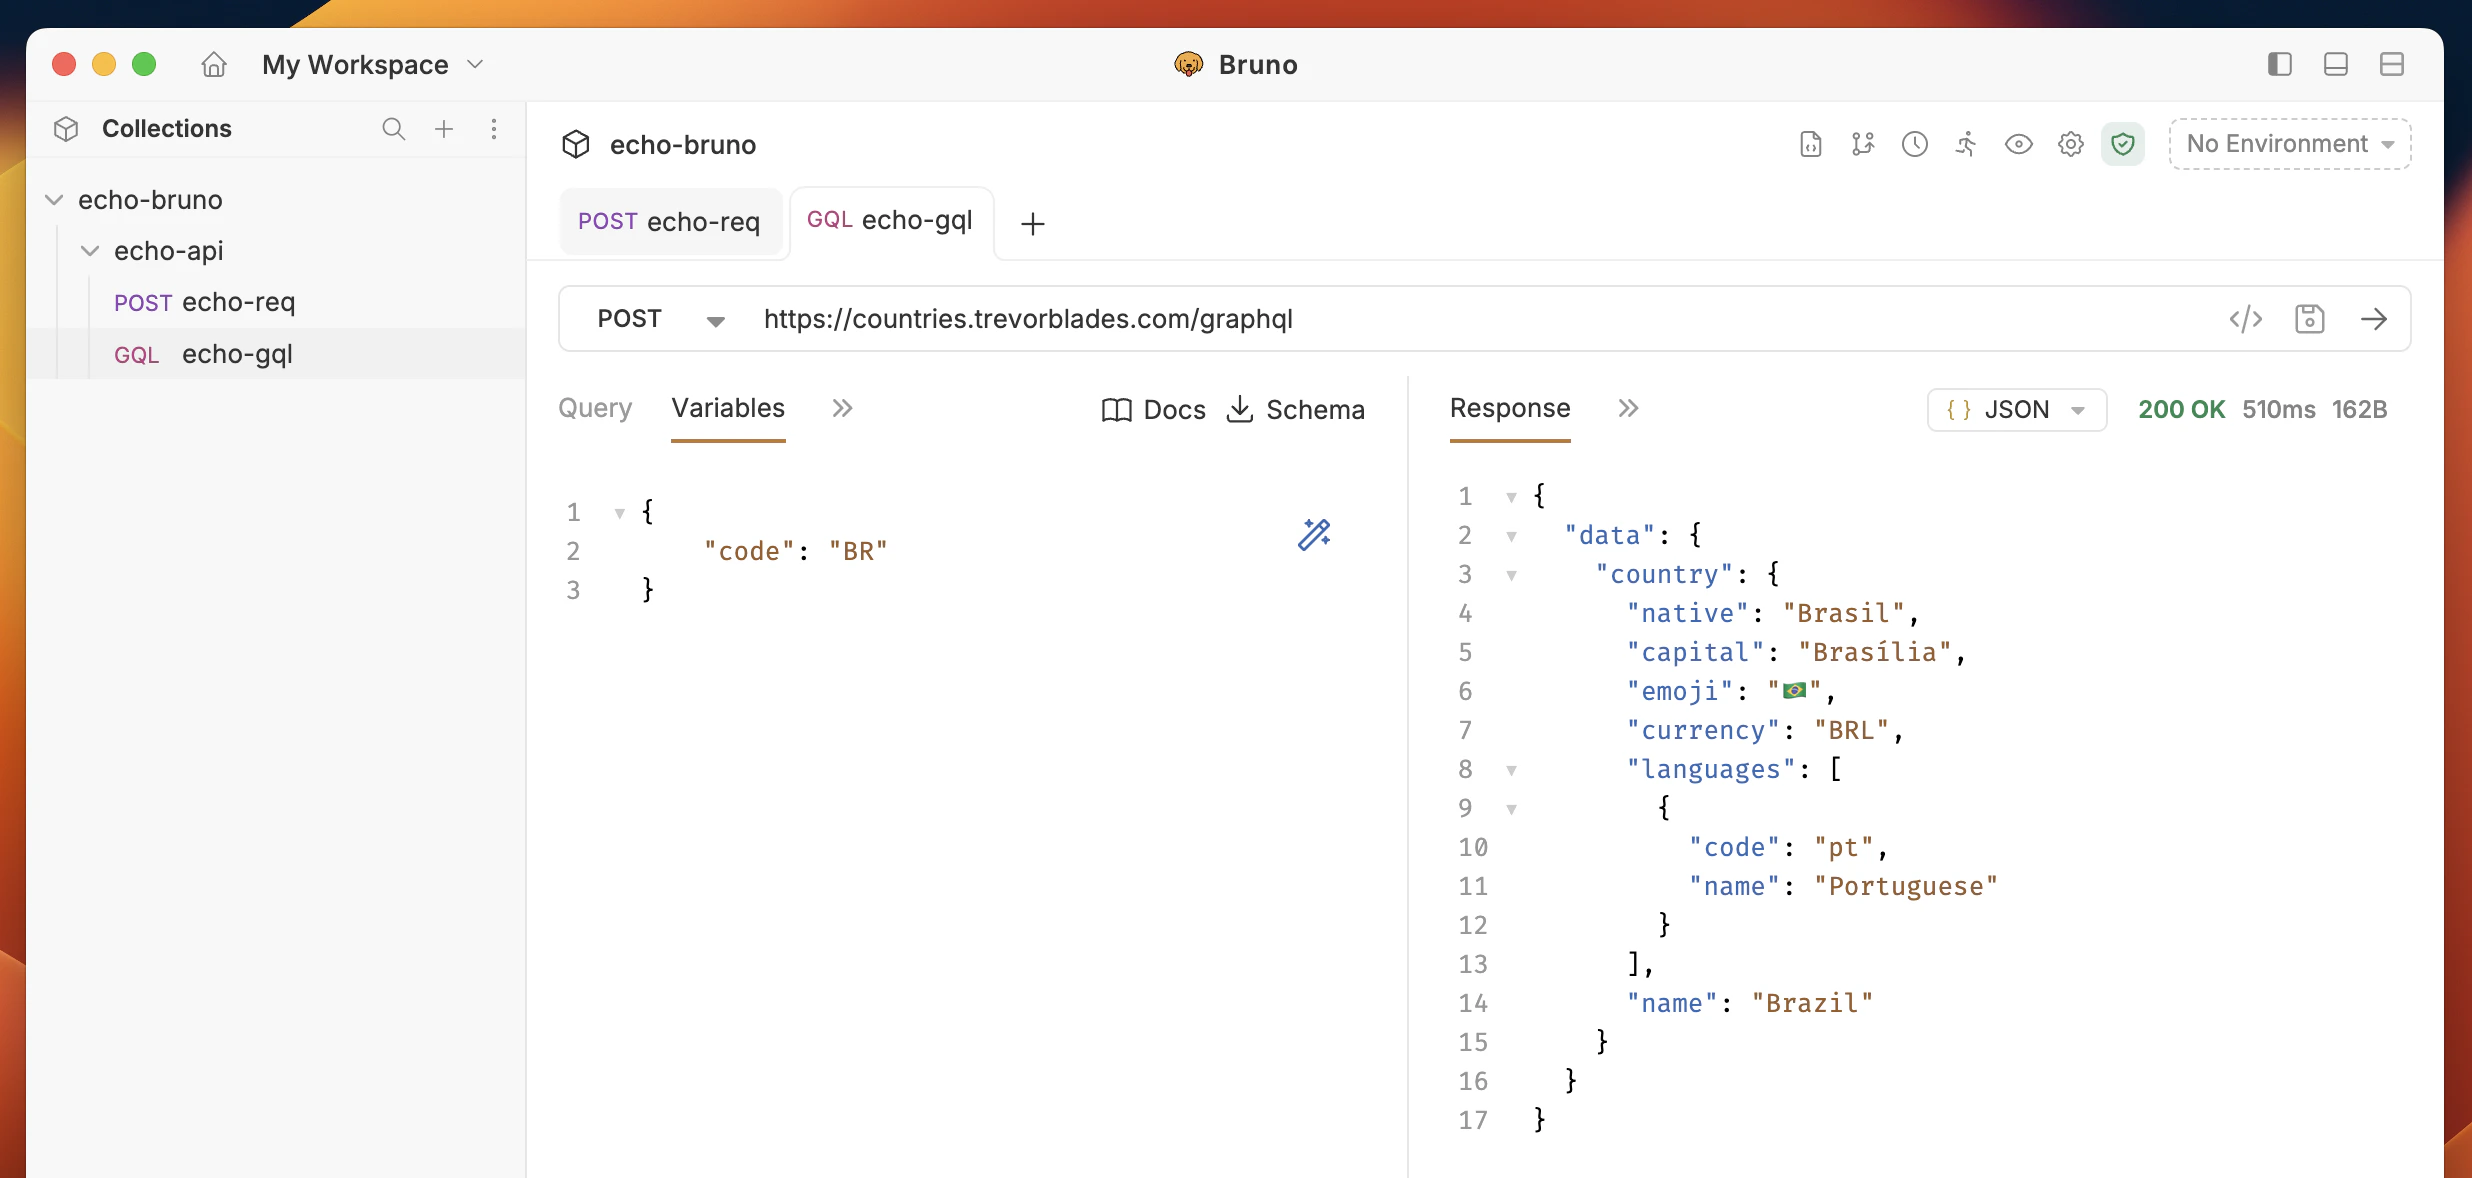This screenshot has width=2472, height=1178.
Task: Open the GraphQL Docs panel
Action: [x=1153, y=409]
